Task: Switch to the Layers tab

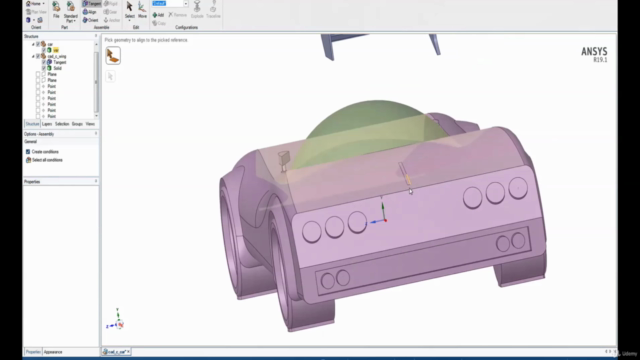Action: pos(47,124)
